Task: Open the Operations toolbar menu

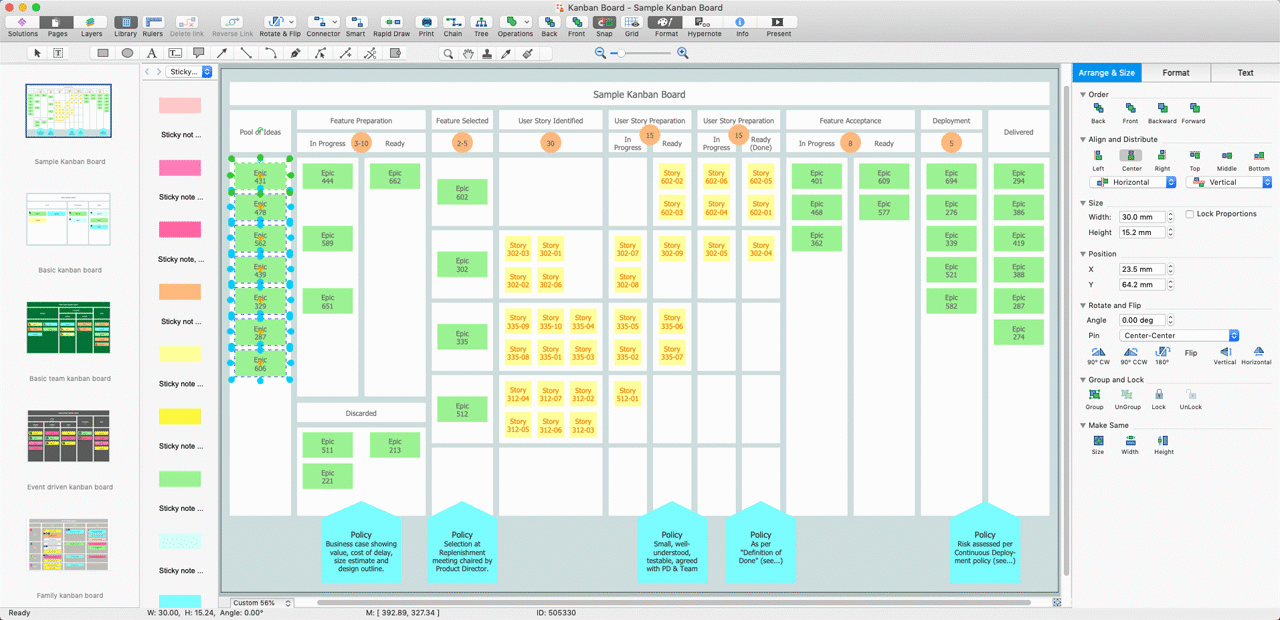Action: 515,21
